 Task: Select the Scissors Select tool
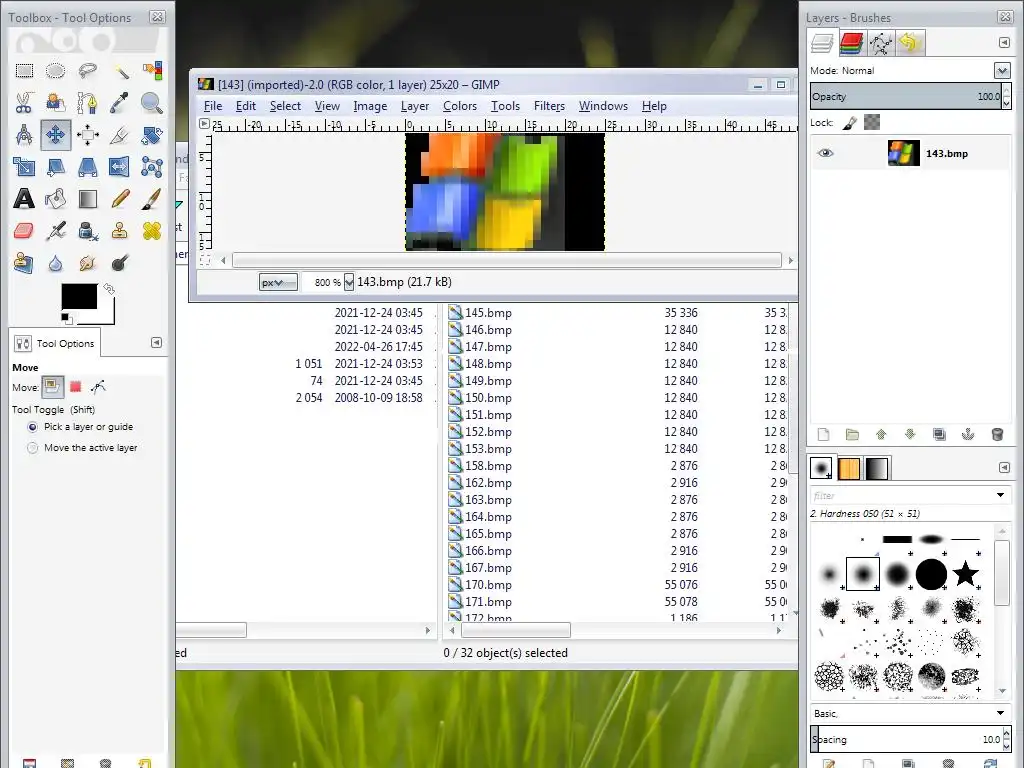pyautogui.click(x=24, y=103)
